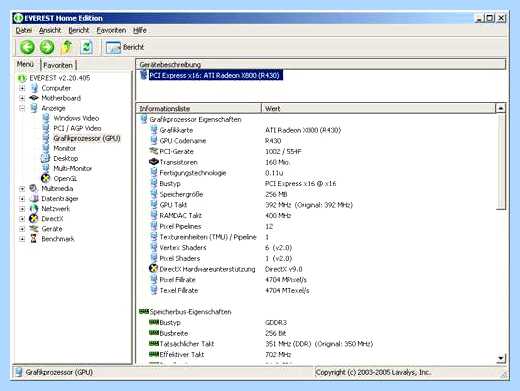Select the Datenträger drive icon
520x391 pixels.
[x=34, y=198]
